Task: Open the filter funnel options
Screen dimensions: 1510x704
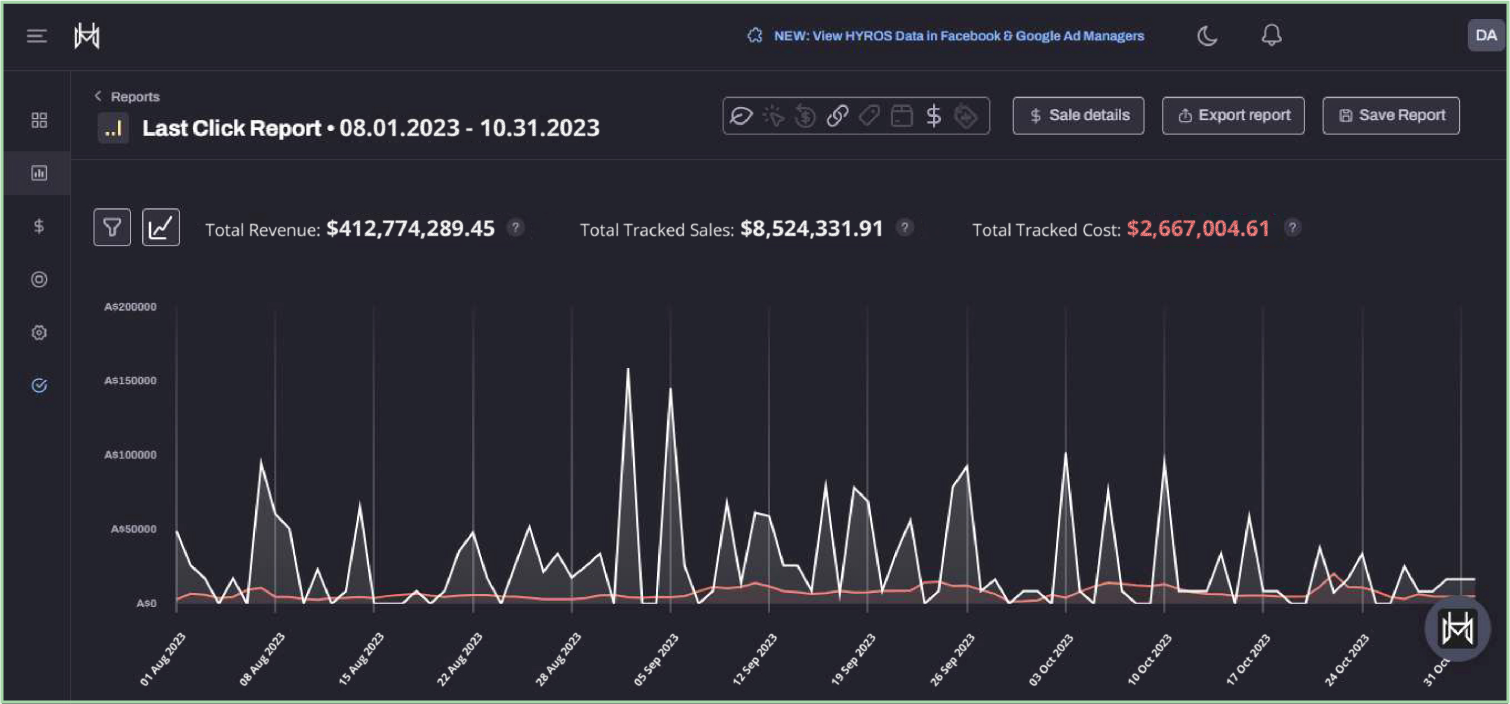Action: [112, 228]
